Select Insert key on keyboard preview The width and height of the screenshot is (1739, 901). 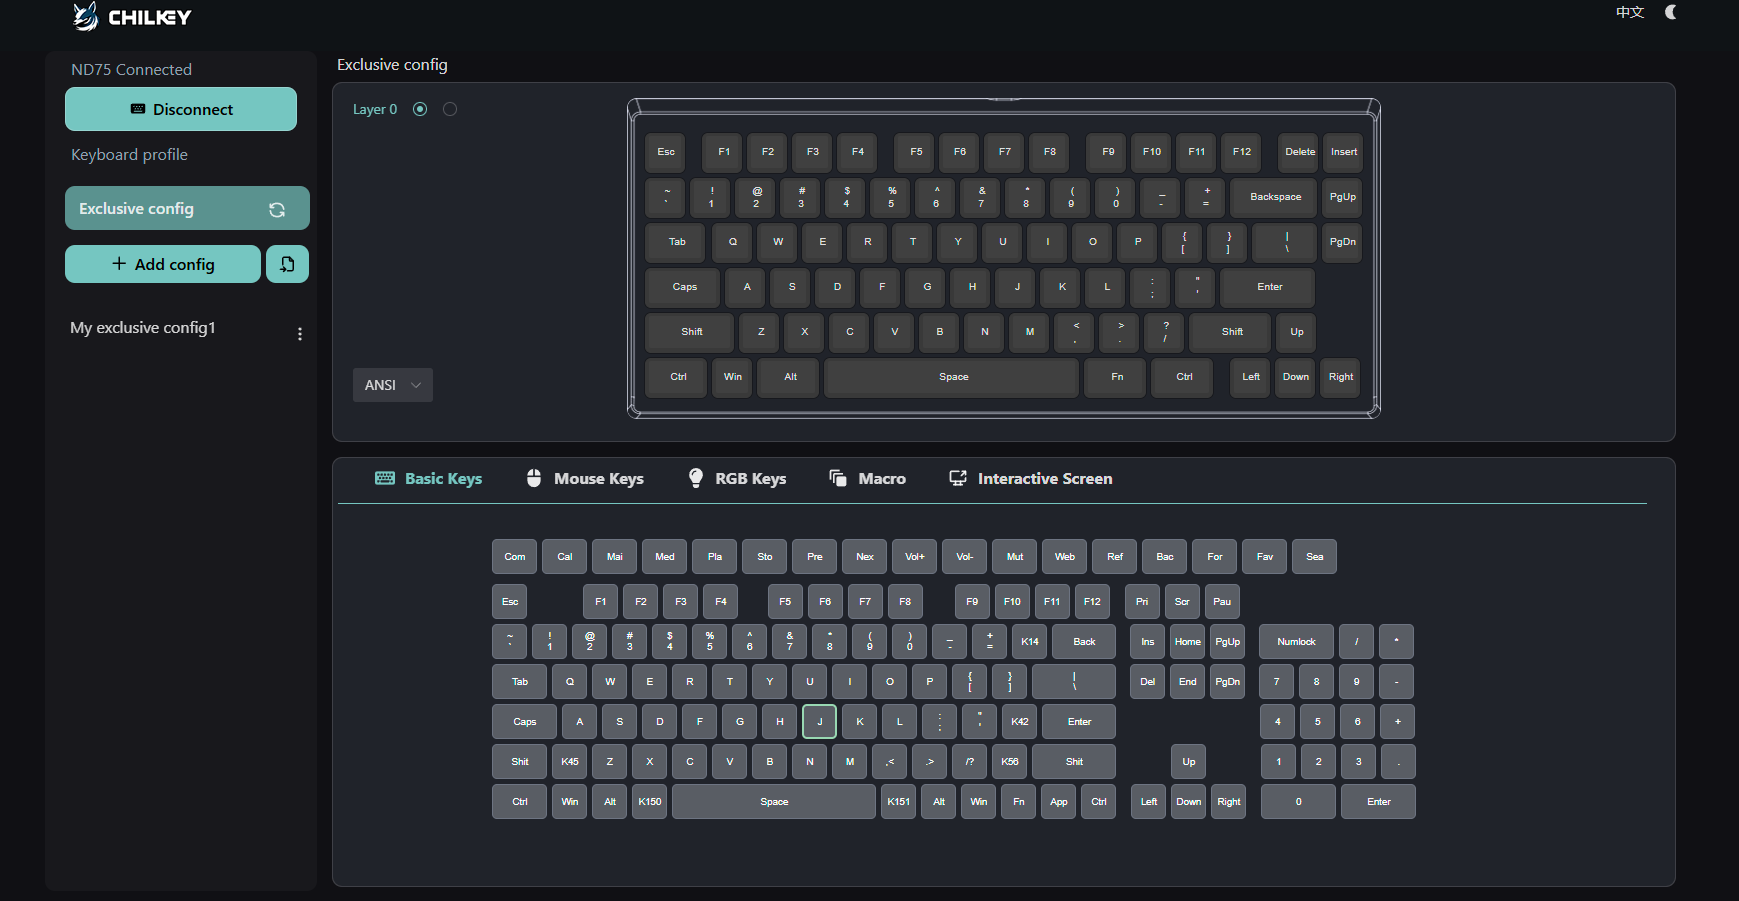coord(1344,152)
